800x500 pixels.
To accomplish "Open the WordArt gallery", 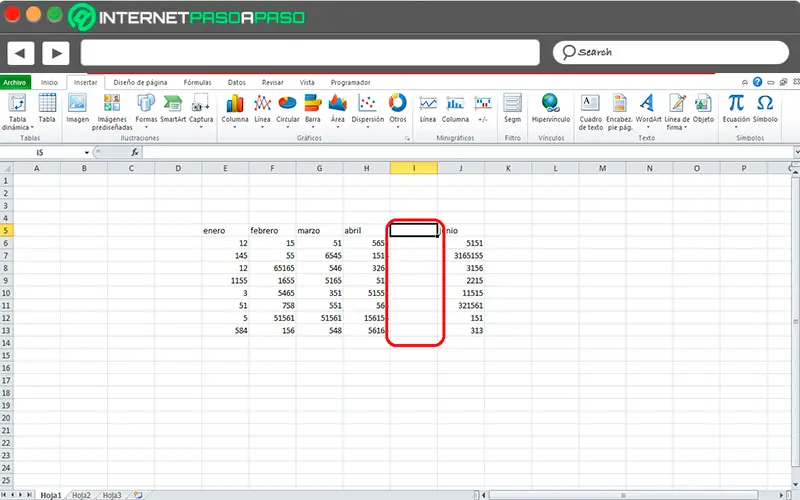I will [648, 110].
